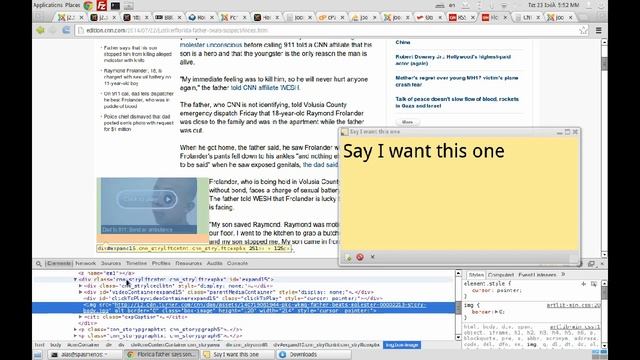640x360 pixels.
Task: Click the new note icon in sticky note
Action: pyautogui.click(x=348, y=257)
